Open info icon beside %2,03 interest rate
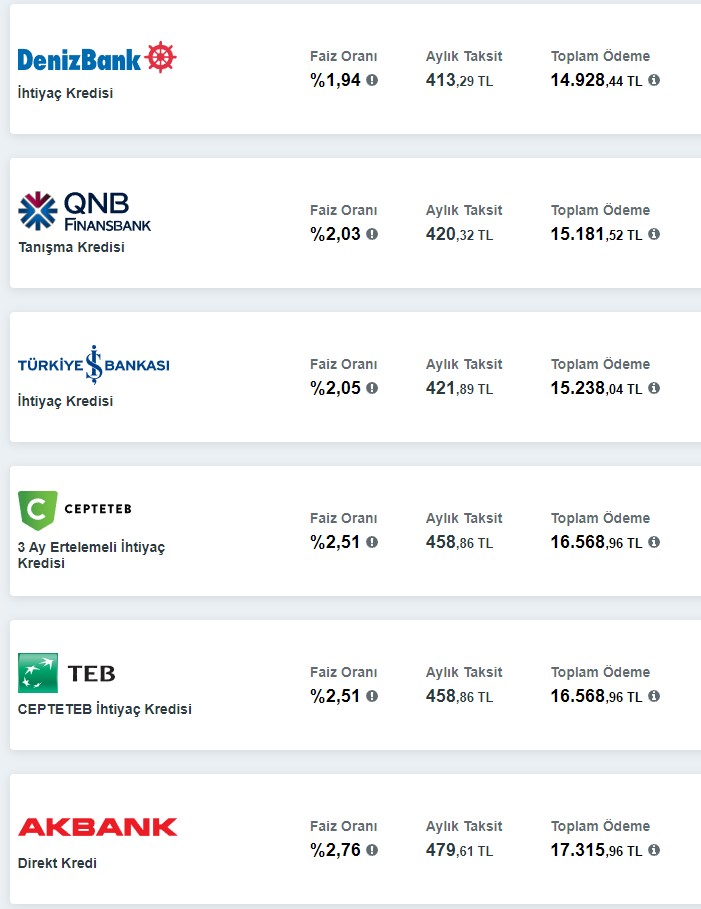Screen dimensions: 701x909 [372, 234]
